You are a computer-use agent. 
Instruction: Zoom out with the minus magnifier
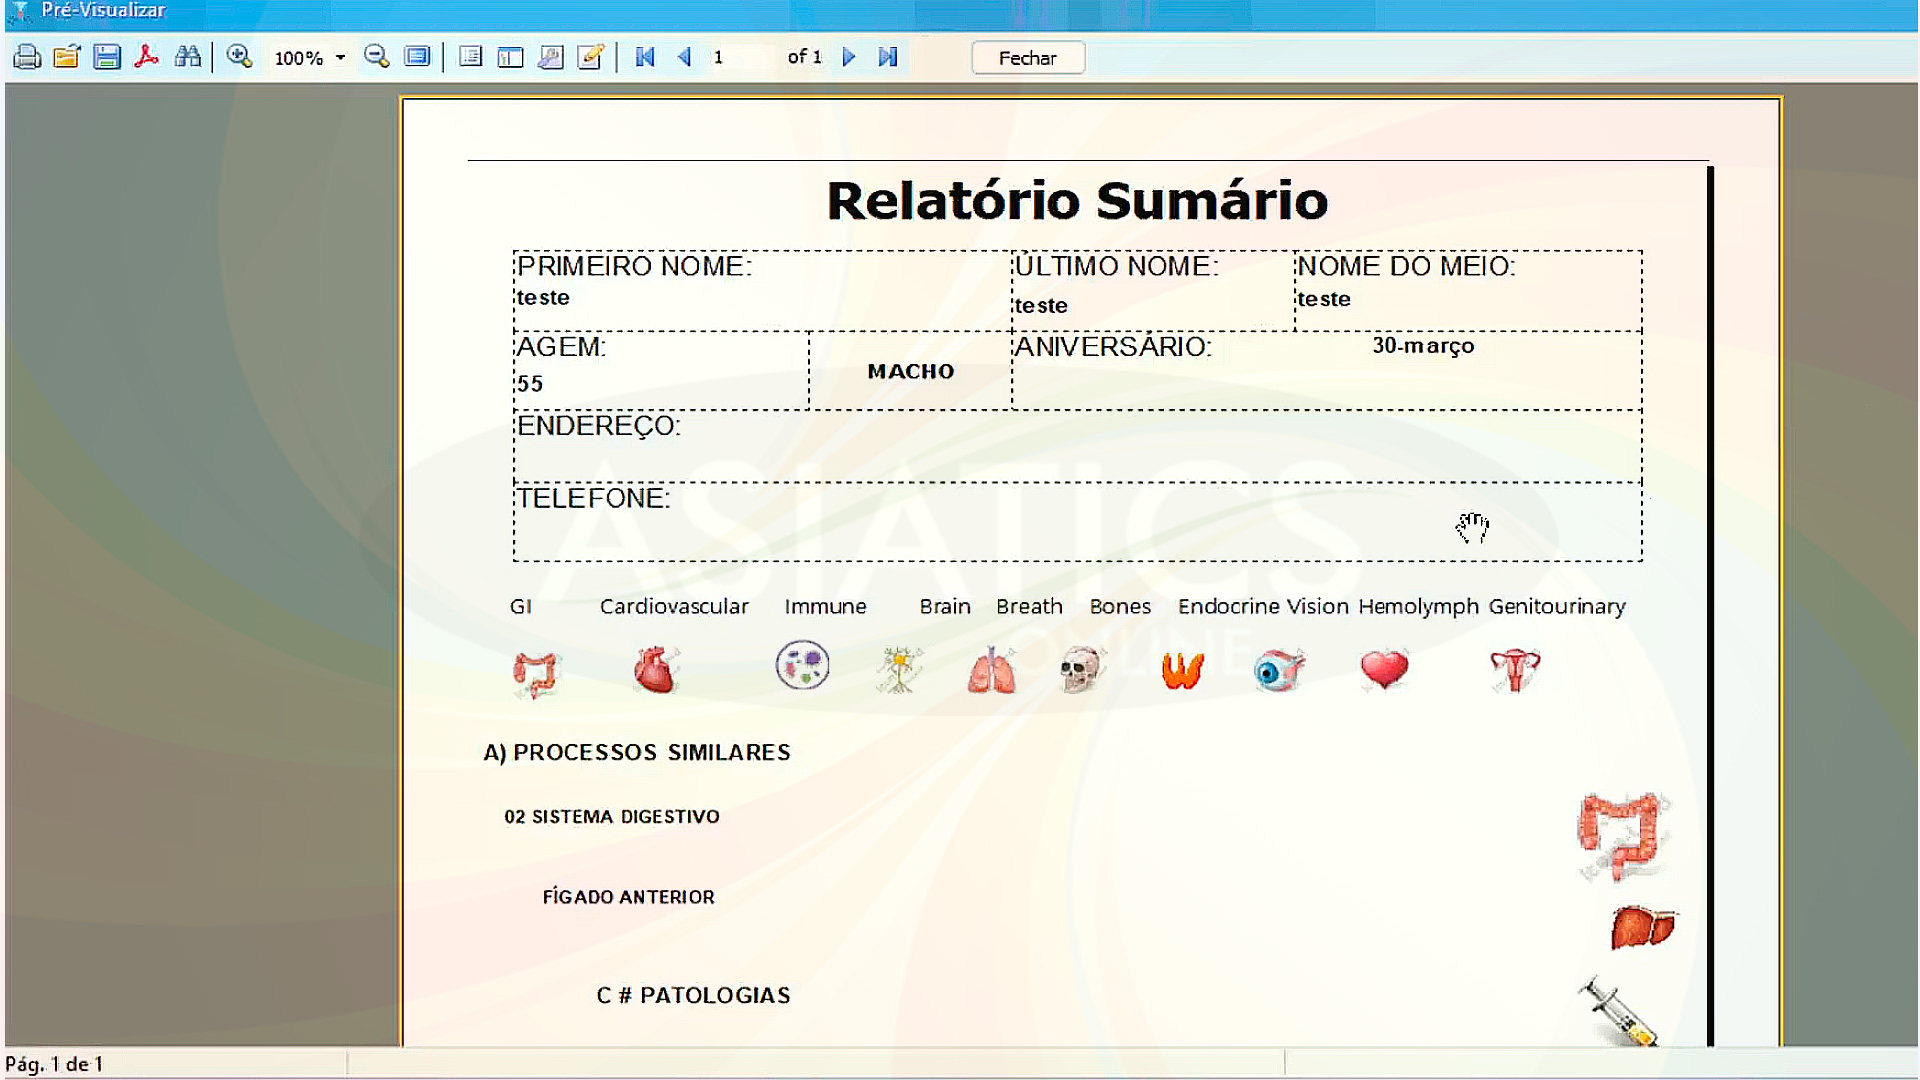tap(377, 57)
